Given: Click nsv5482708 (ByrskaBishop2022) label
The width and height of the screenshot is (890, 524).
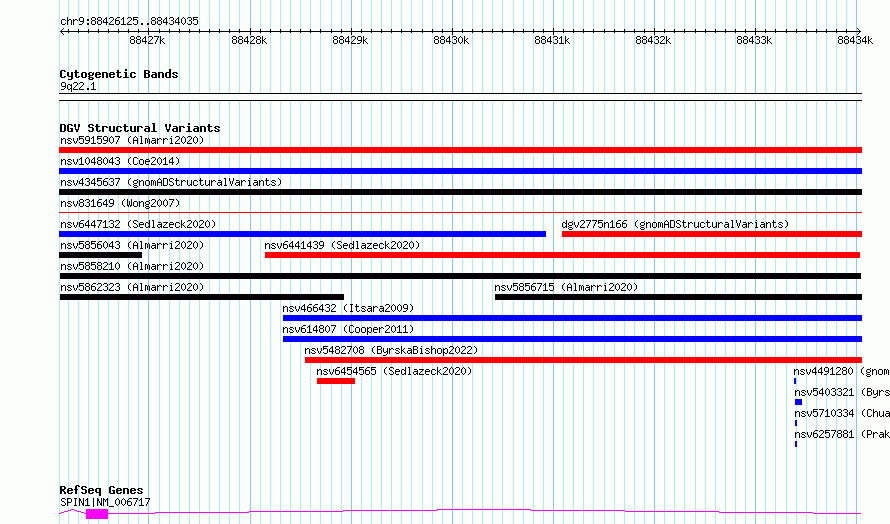Looking at the screenshot, I should click(x=391, y=350).
